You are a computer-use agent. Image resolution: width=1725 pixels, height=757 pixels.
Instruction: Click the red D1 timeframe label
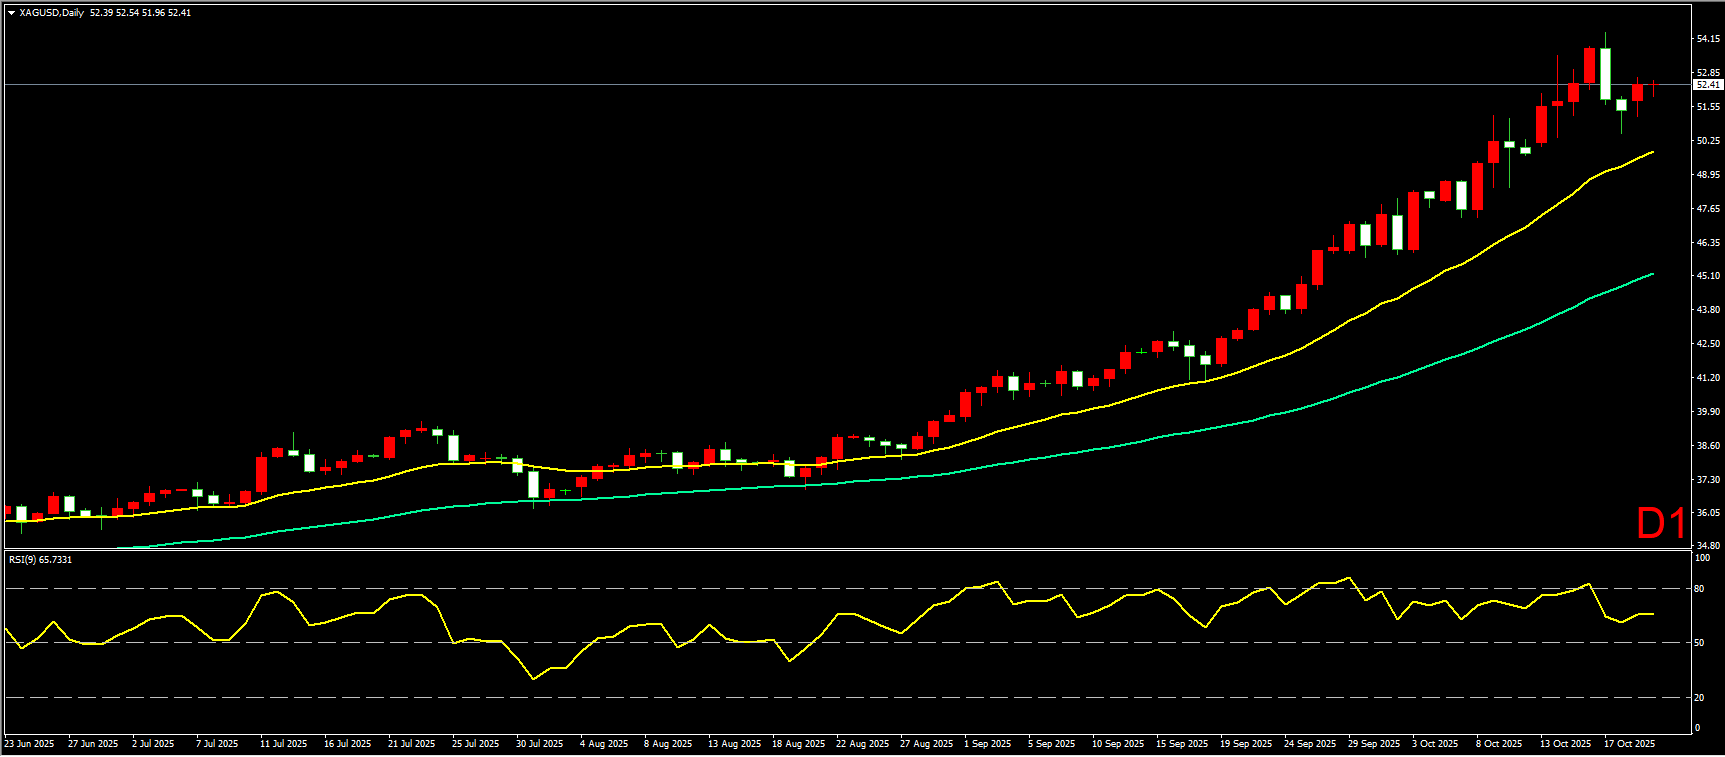[x=1660, y=523]
